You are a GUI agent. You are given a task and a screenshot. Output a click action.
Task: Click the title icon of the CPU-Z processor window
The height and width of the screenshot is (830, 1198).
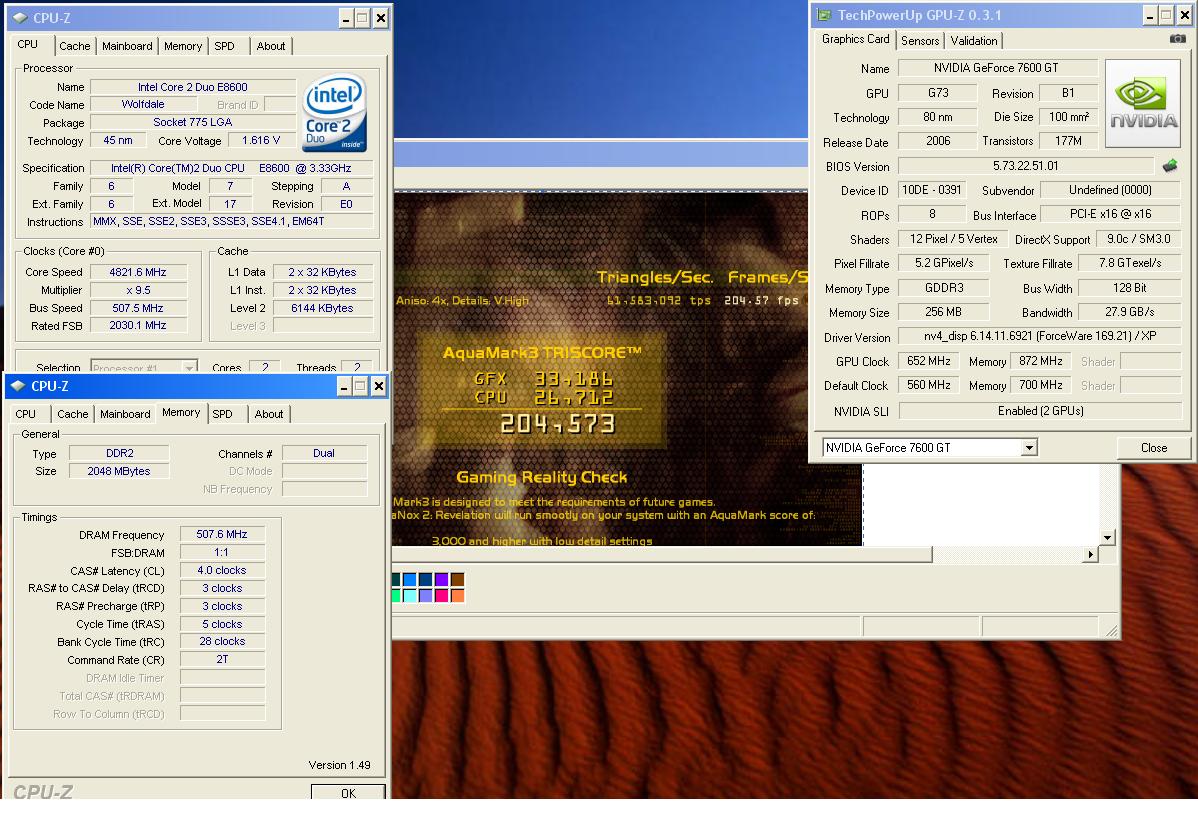[21, 18]
